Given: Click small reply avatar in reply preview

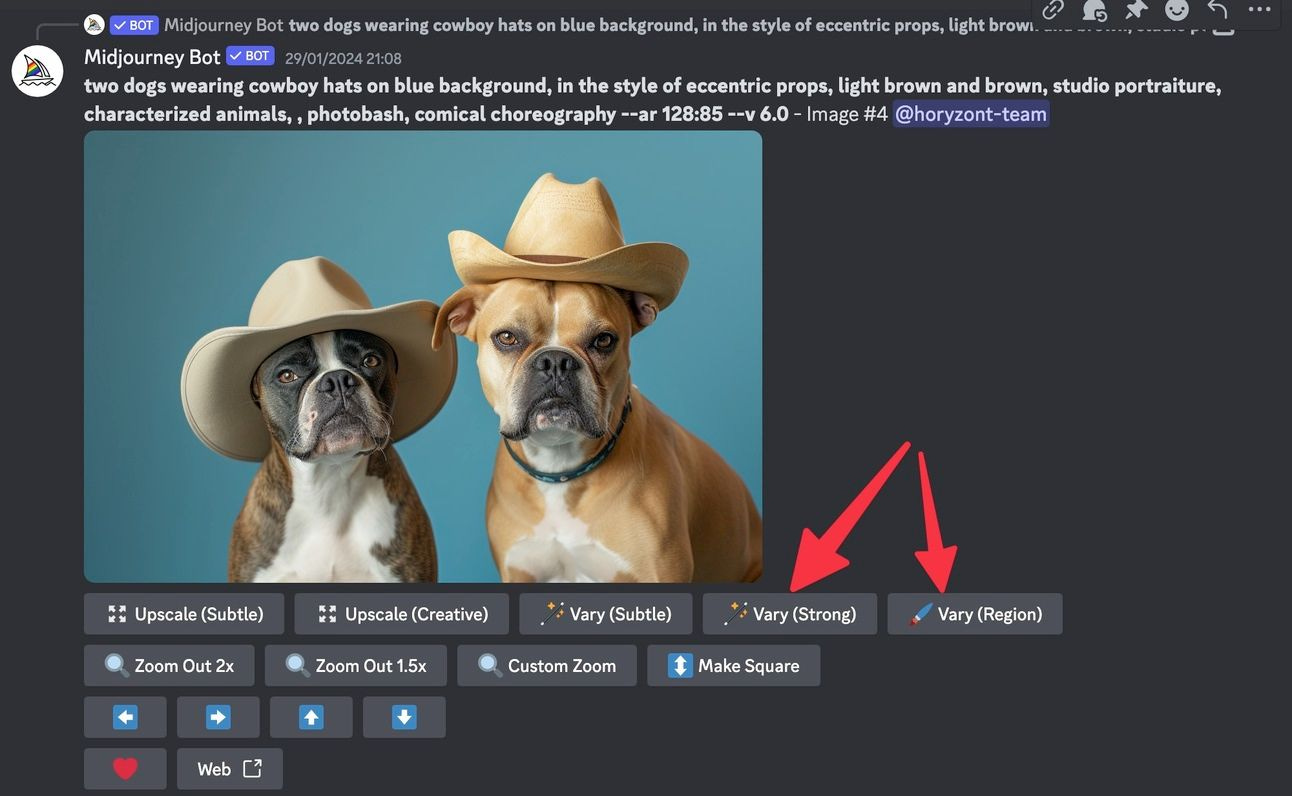Looking at the screenshot, I should click(94, 25).
